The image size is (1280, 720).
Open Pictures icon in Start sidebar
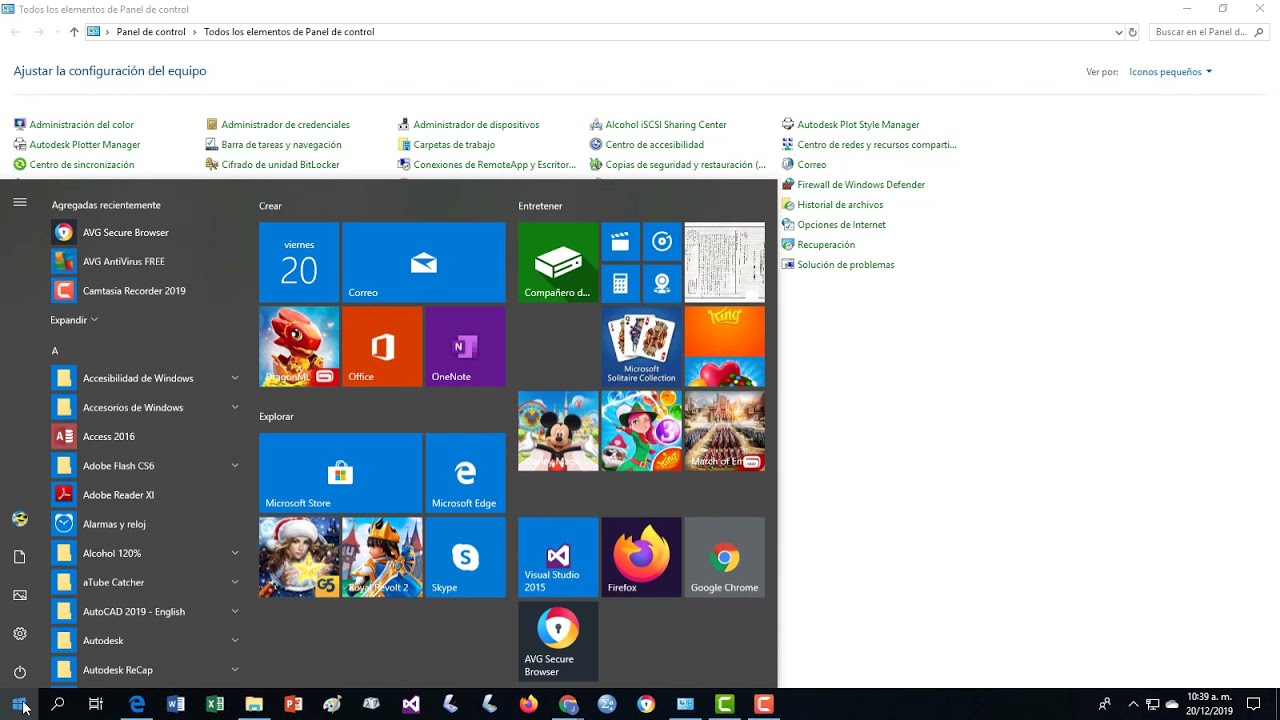(x=19, y=595)
